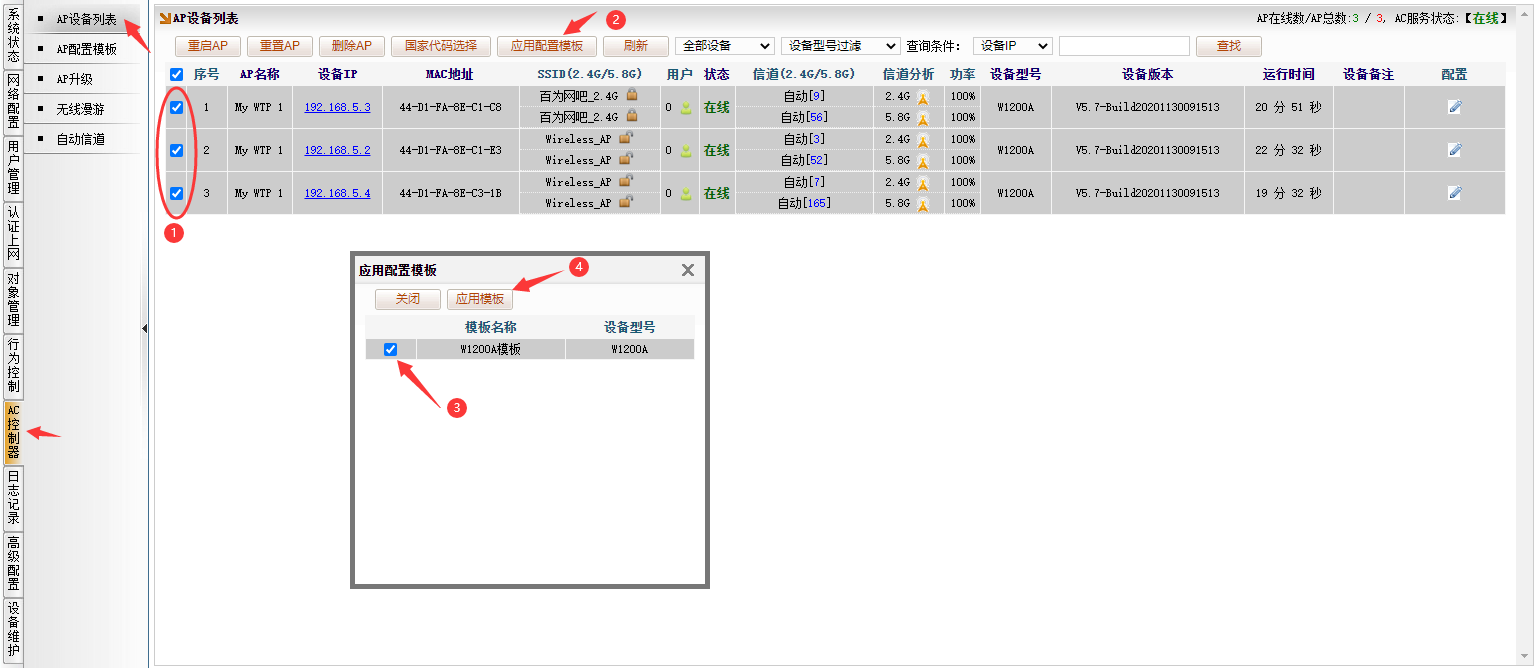Collapse the sidebar with the left arrow handle
This screenshot has height=668, width=1538.
coord(144,328)
